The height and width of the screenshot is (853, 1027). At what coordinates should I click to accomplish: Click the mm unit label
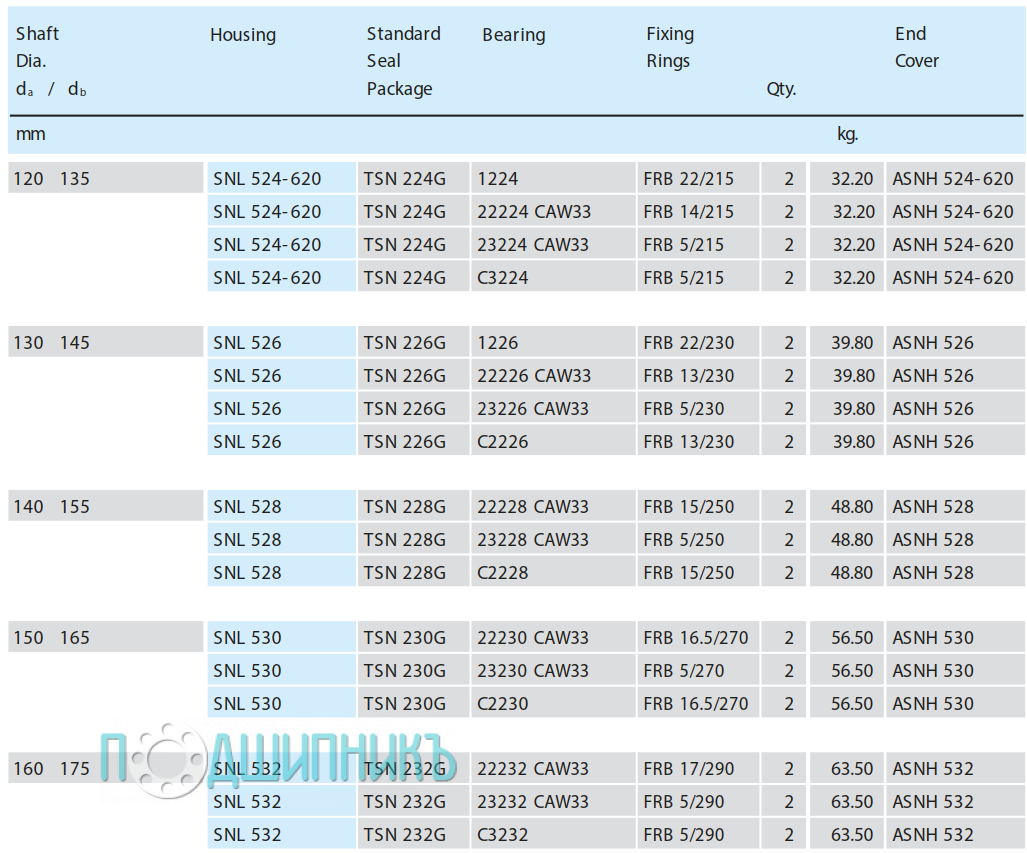(30, 134)
